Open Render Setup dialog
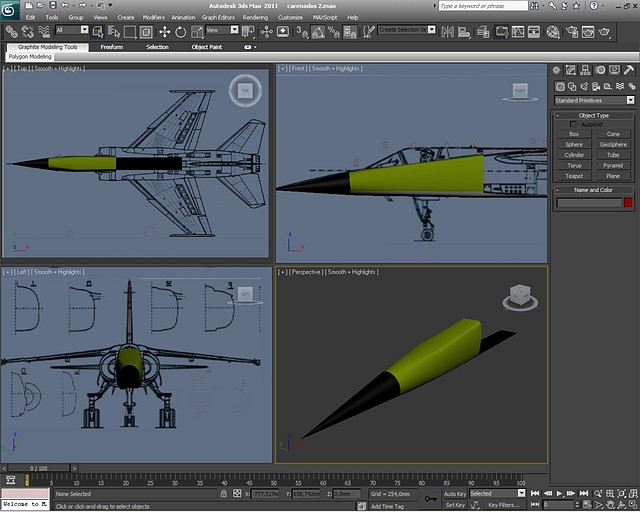The image size is (640, 512). coord(572,31)
